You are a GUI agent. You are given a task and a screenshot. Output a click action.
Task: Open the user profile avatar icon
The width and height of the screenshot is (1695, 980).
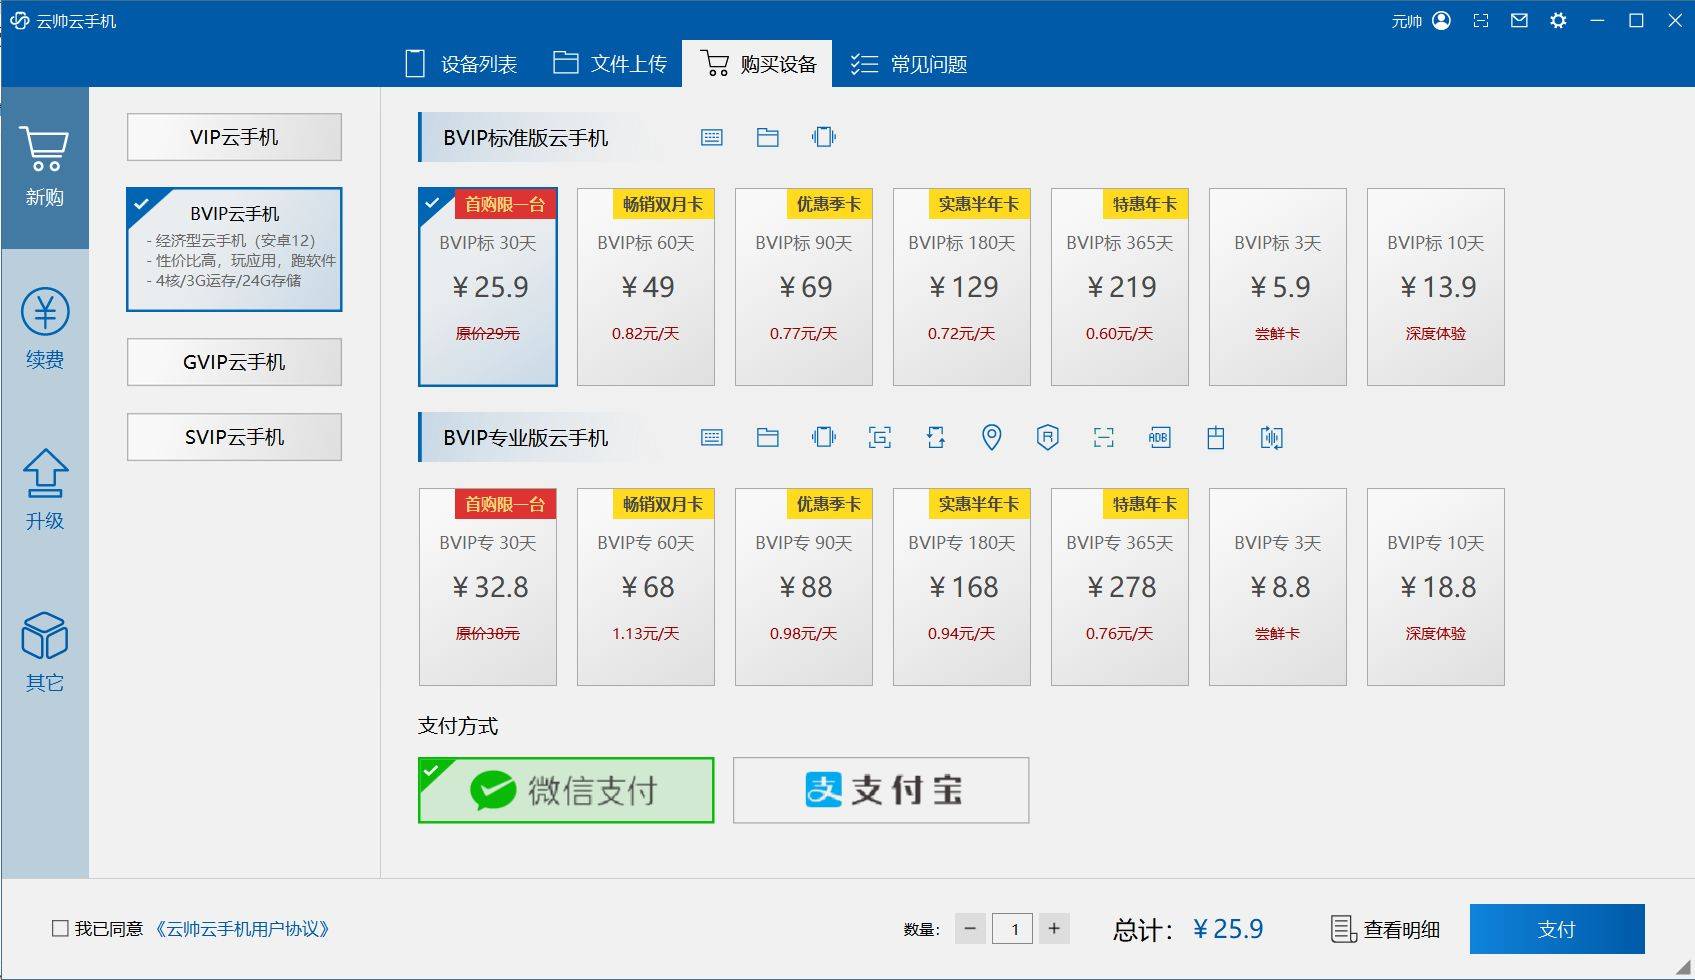(1441, 20)
